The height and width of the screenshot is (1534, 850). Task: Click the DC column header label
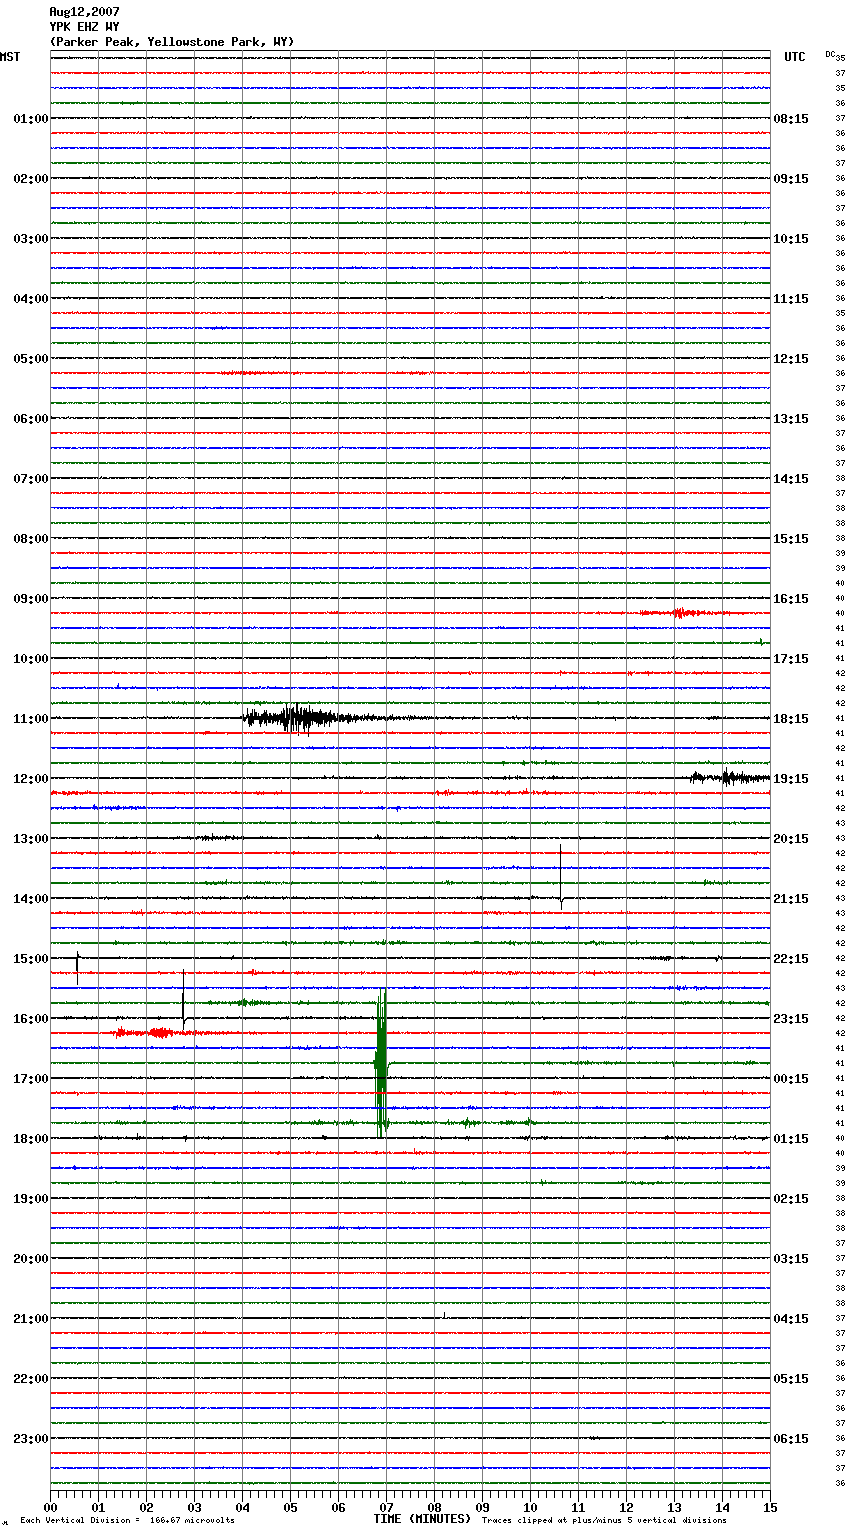(x=830, y=54)
